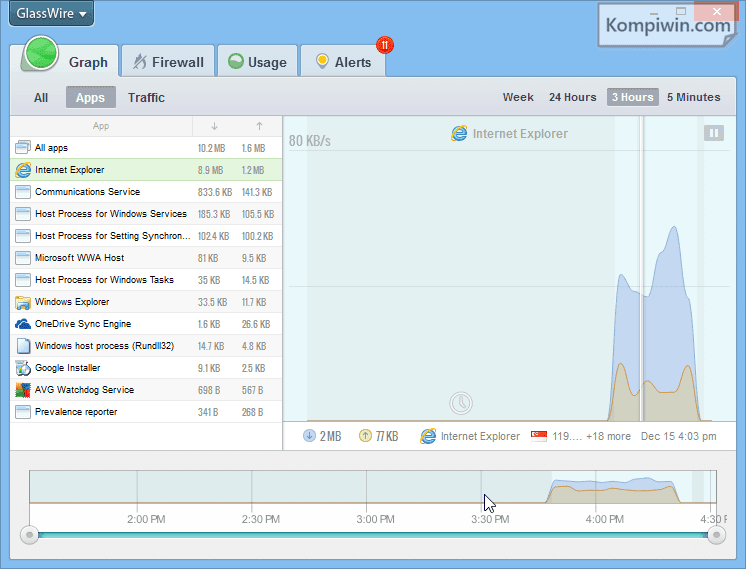Click the clock marker icon on graph
Image resolution: width=746 pixels, height=569 pixels.
coord(461,403)
